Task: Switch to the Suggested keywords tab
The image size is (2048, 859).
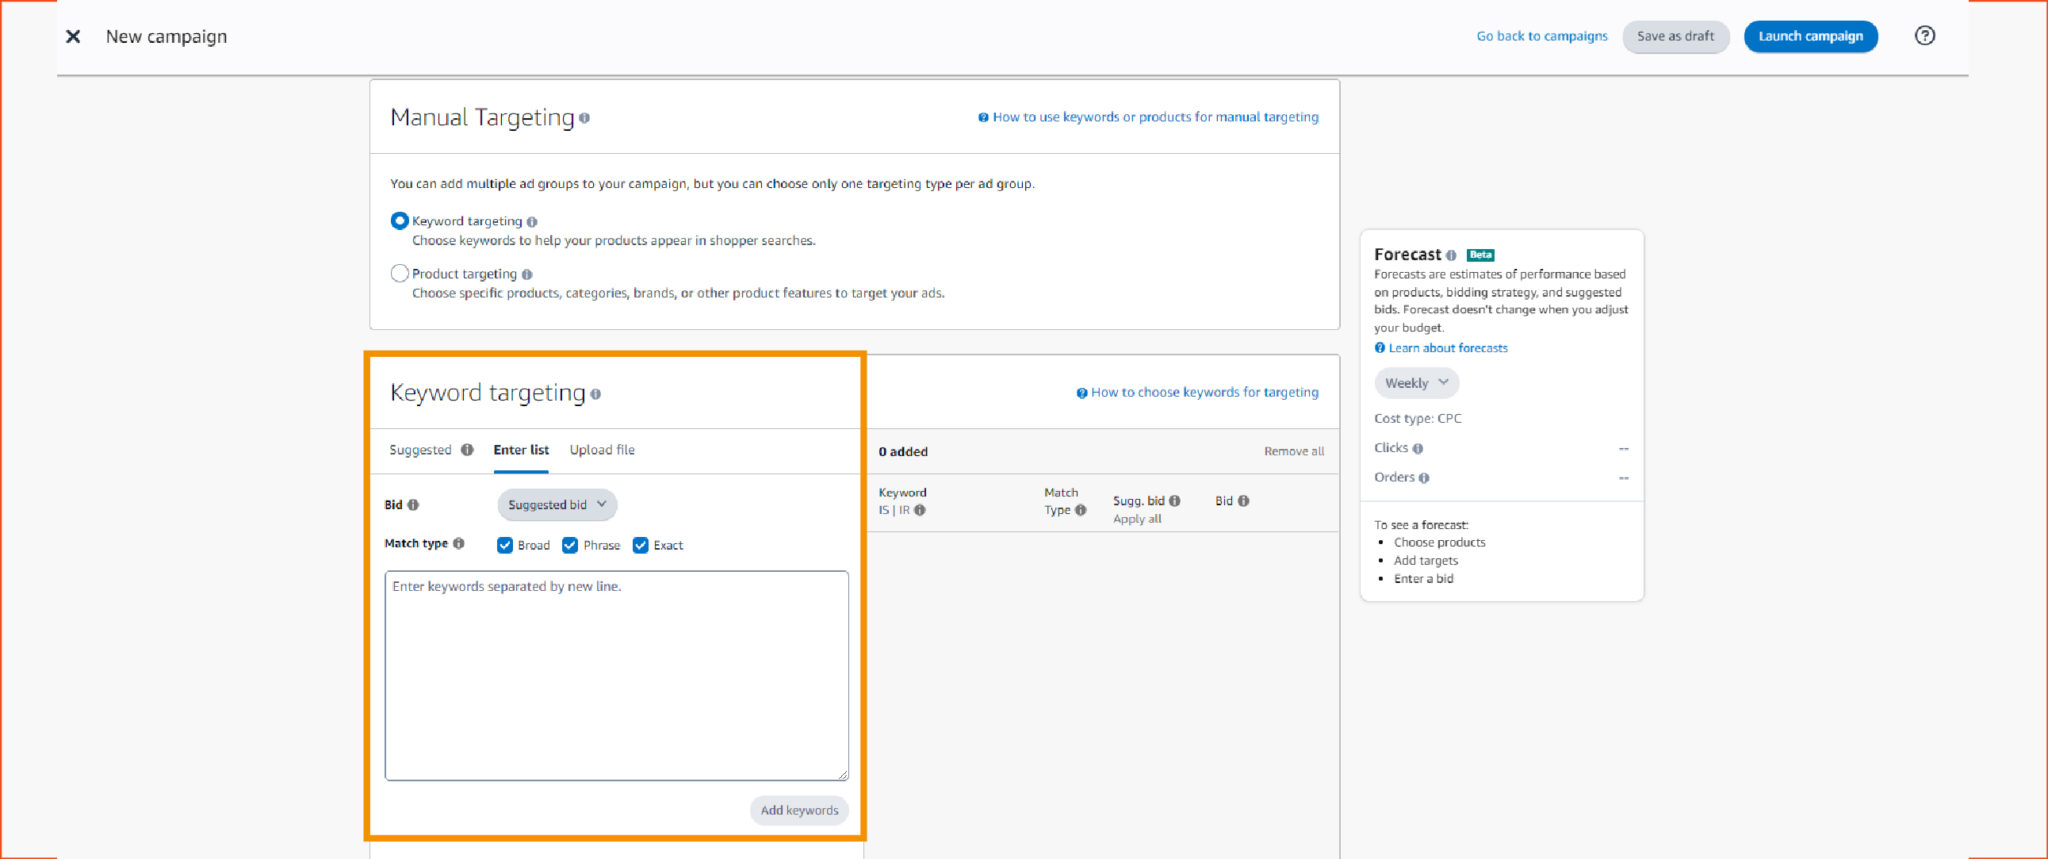Action: tap(420, 450)
